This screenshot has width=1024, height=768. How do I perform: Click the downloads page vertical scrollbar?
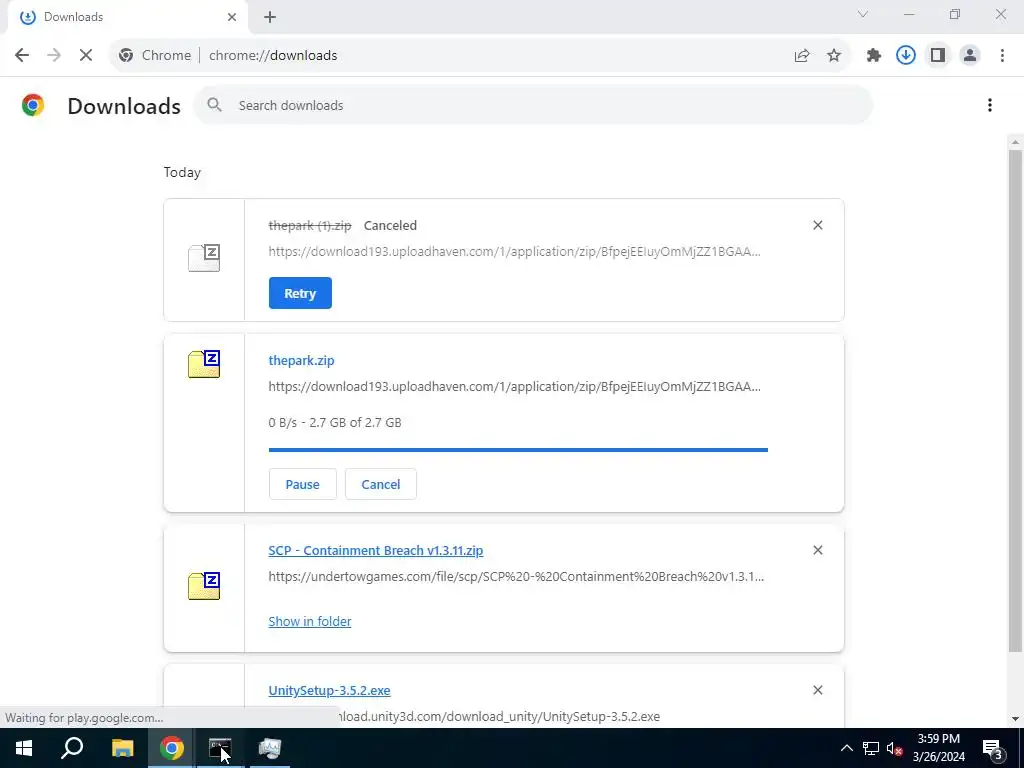pos(1015,400)
